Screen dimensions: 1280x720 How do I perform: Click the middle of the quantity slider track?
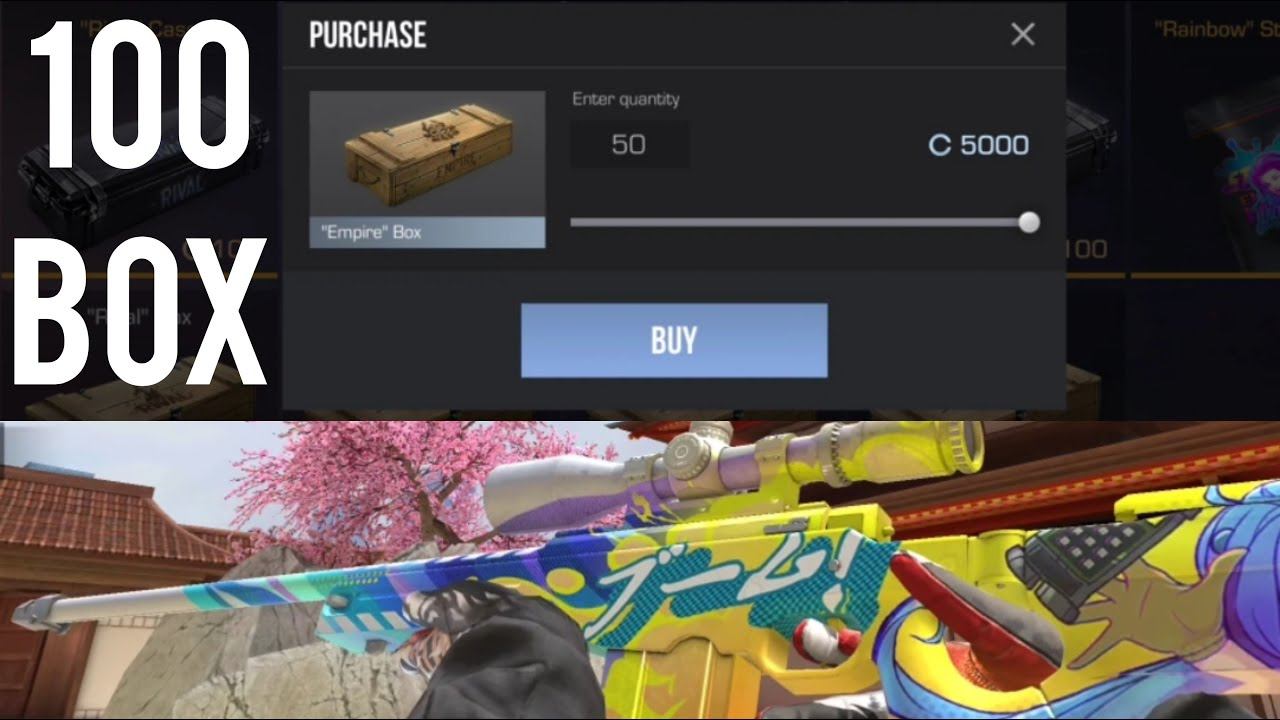[800, 222]
